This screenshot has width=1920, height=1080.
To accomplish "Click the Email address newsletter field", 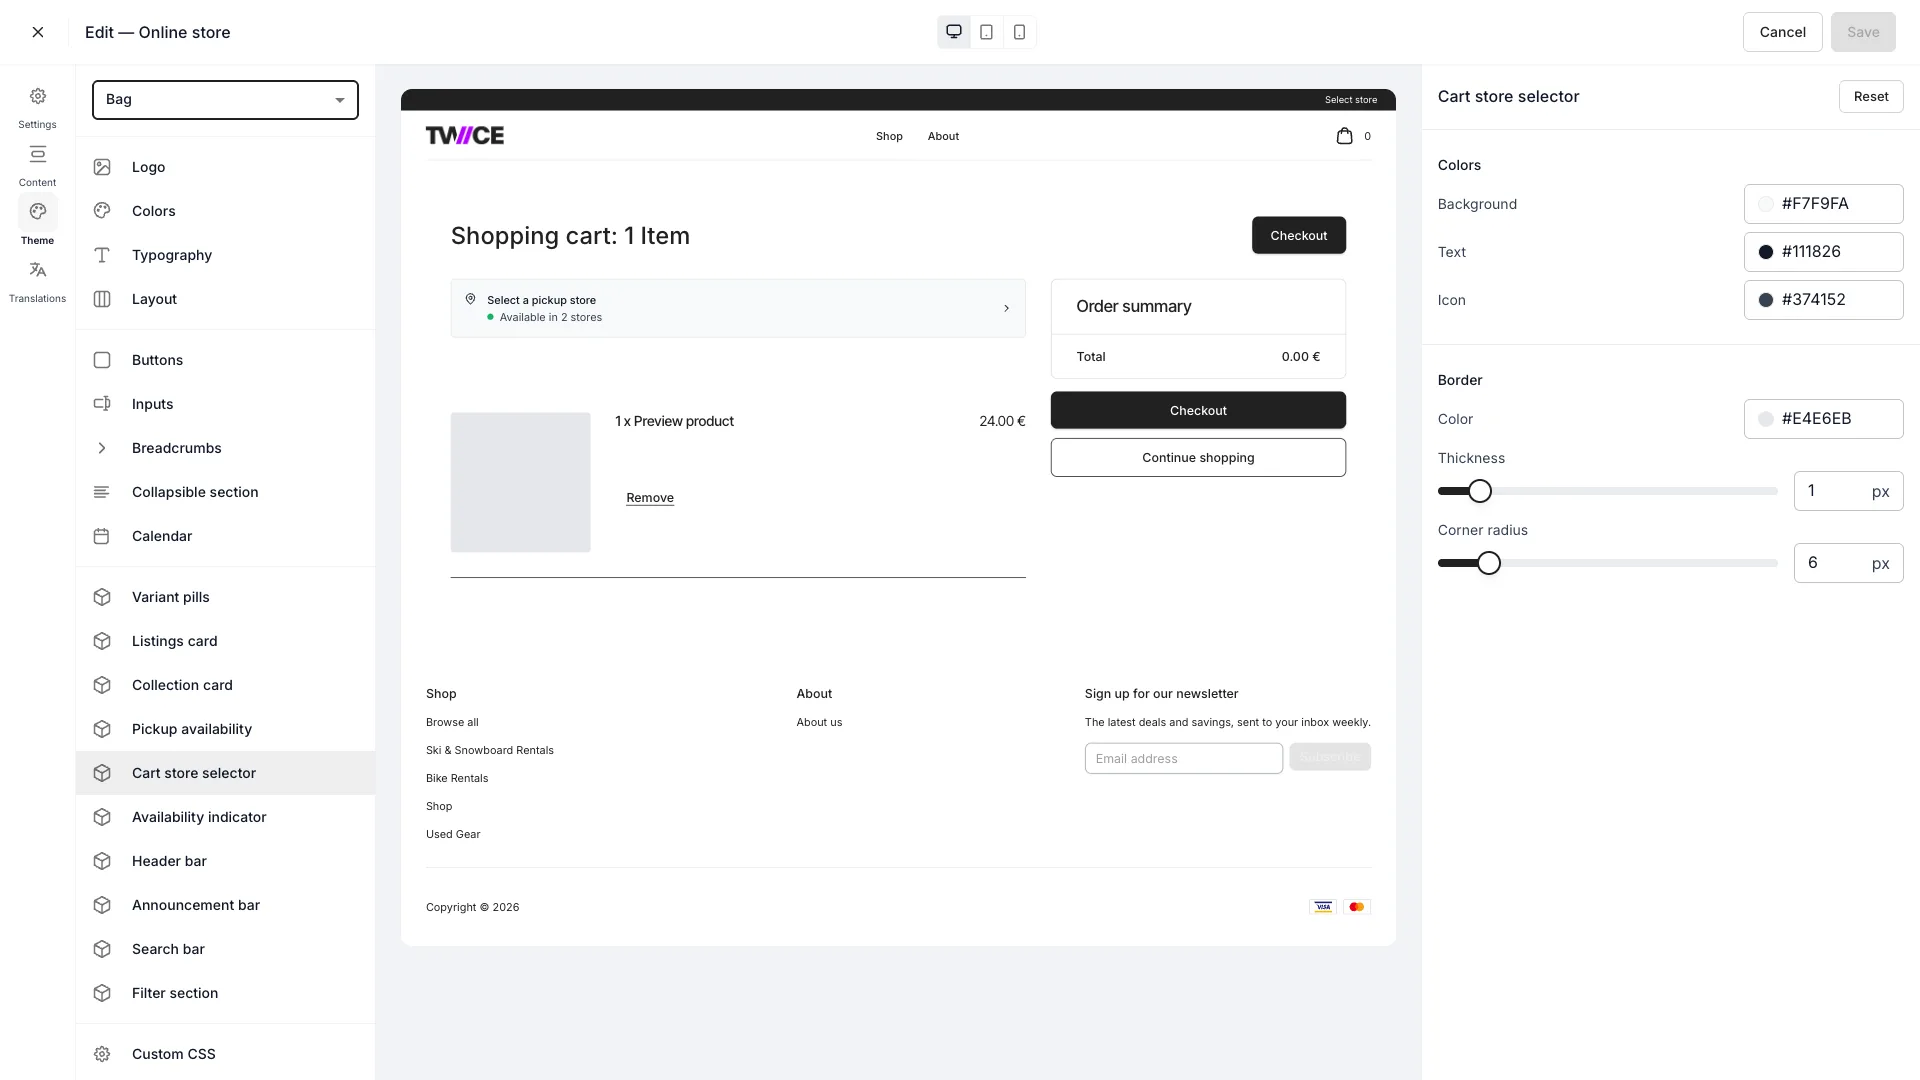I will (1183, 759).
